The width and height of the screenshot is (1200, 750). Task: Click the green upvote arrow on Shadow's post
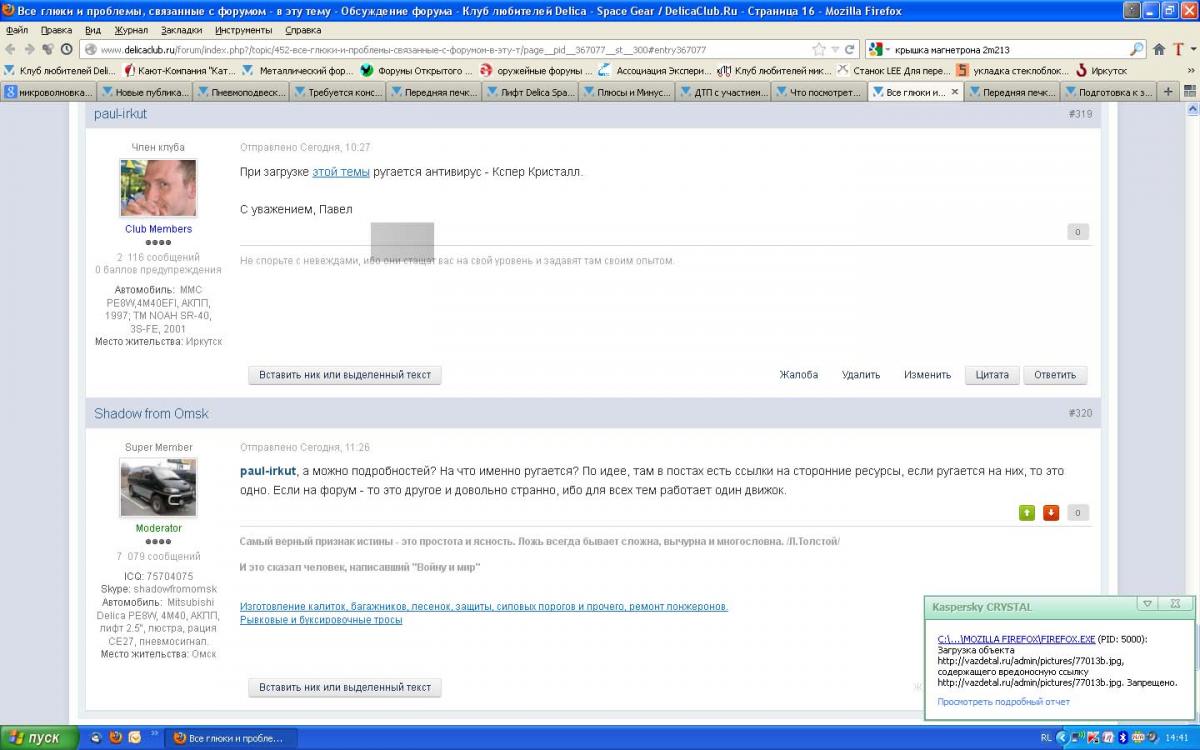1026,513
